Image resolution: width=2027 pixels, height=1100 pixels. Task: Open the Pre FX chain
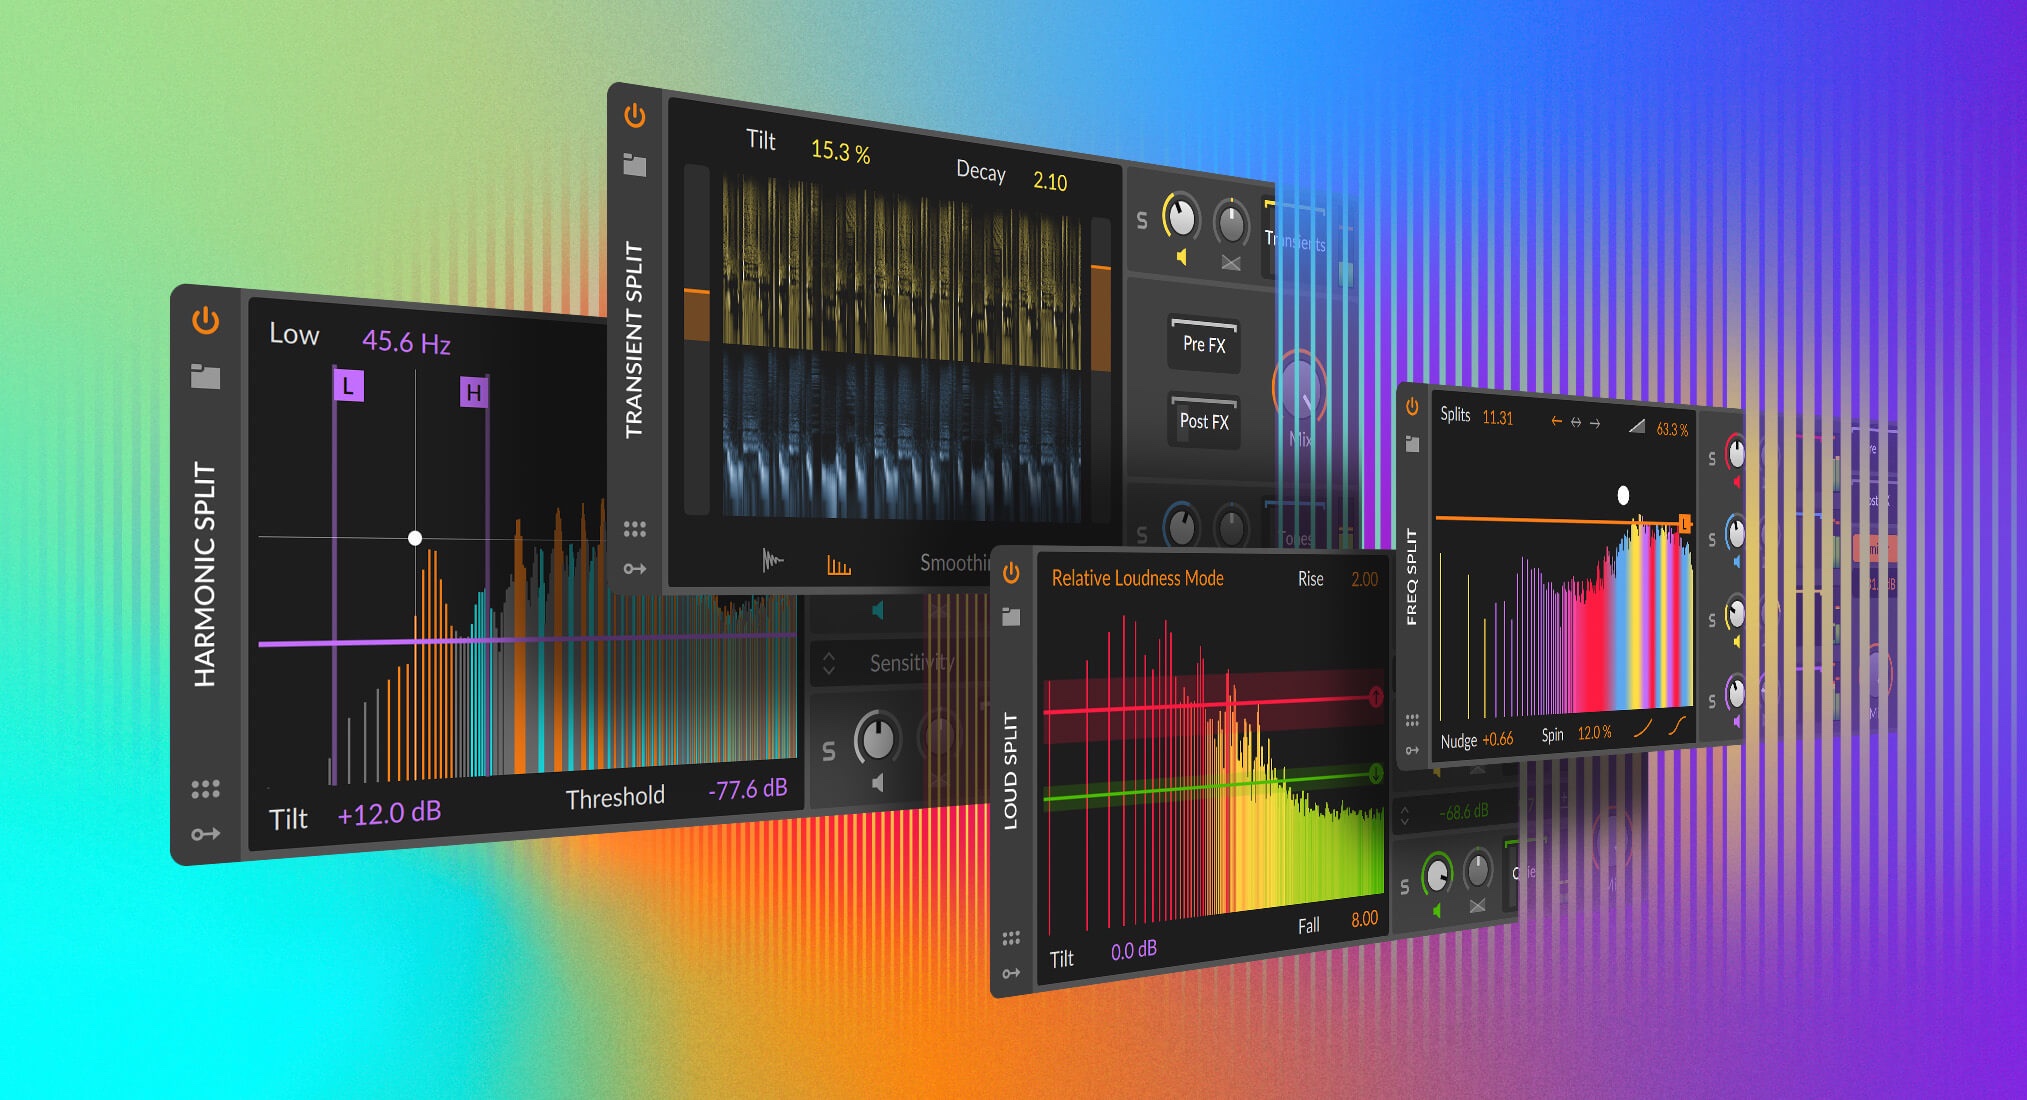[1203, 345]
